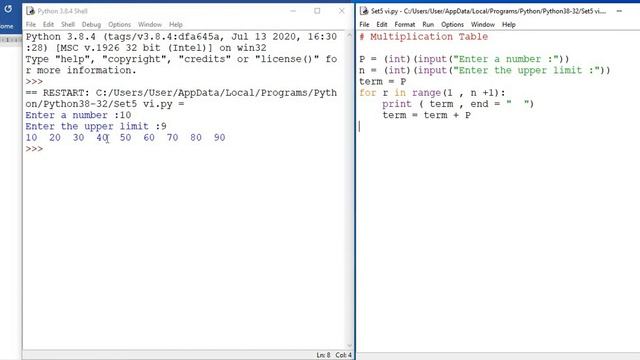The height and width of the screenshot is (360, 640).
Task: Click the 'Enter the upper limit :' code line
Action: (x=484, y=70)
